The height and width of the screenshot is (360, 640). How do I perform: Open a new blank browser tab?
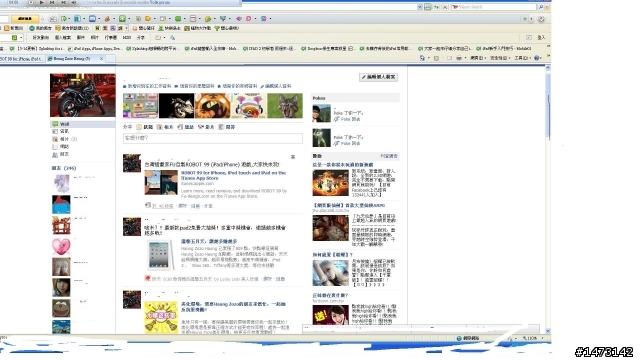click(110, 59)
